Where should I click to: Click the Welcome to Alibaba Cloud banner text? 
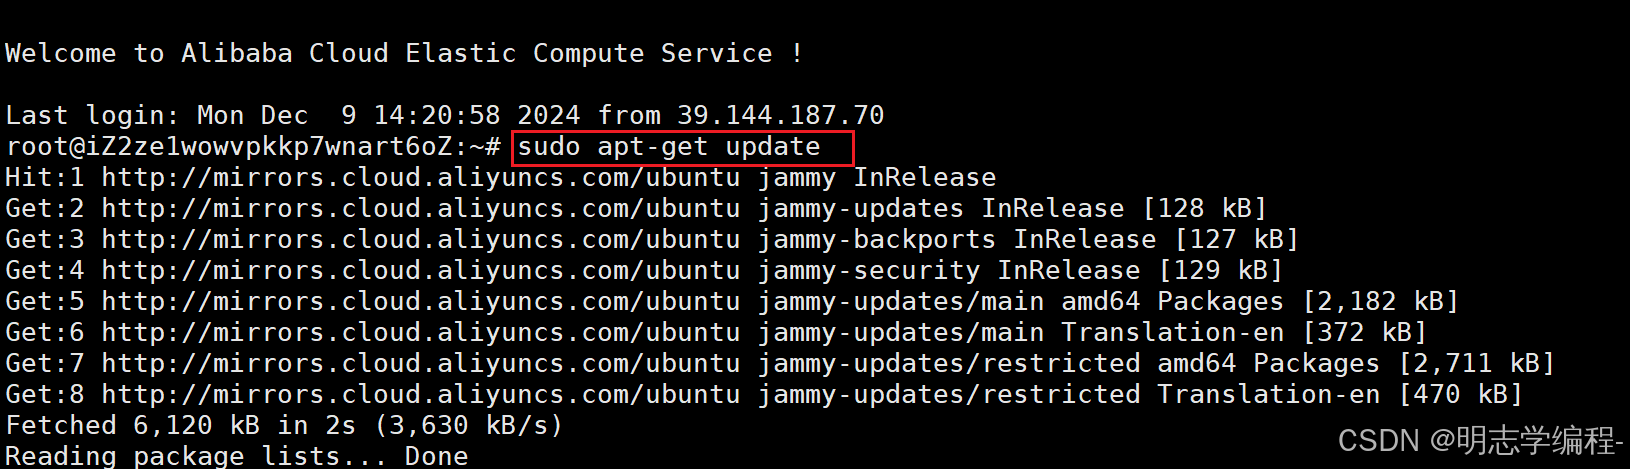(x=404, y=53)
